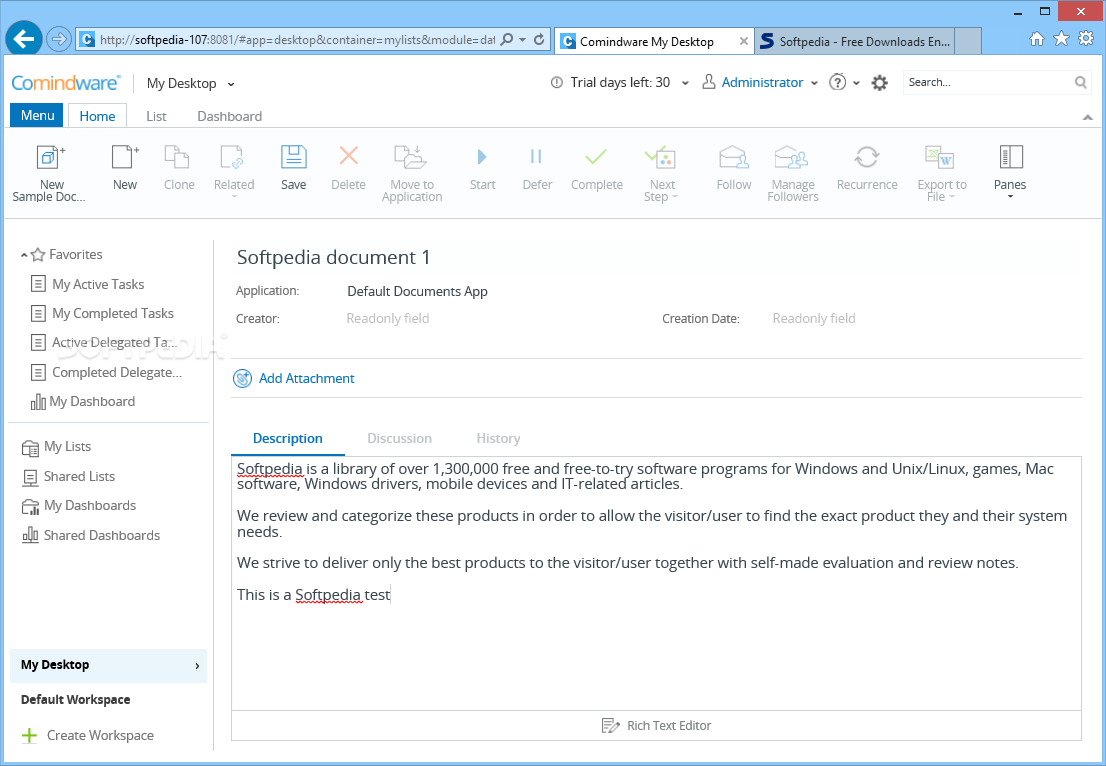The height and width of the screenshot is (766, 1106).
Task: Create a new item with New icon
Action: [125, 157]
